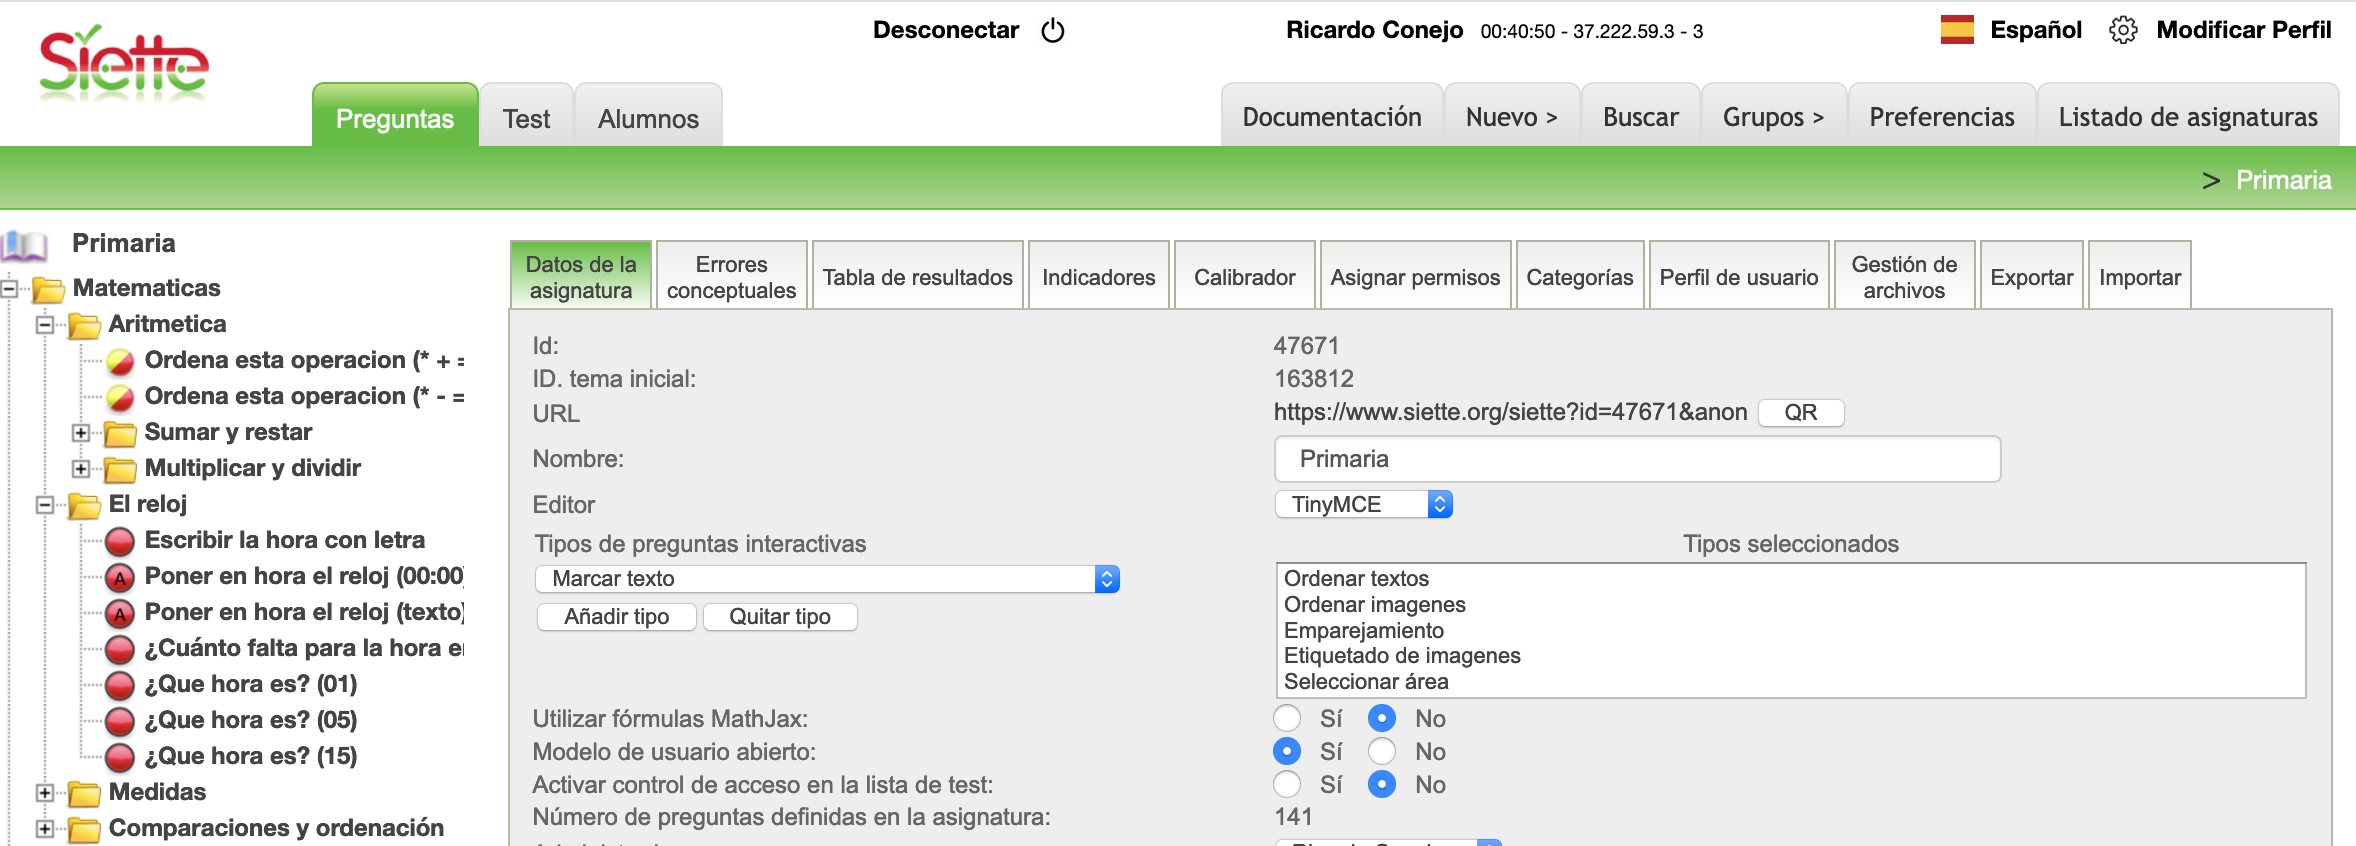
Task: Select Sí for access control in test list
Action: [x=1287, y=785]
